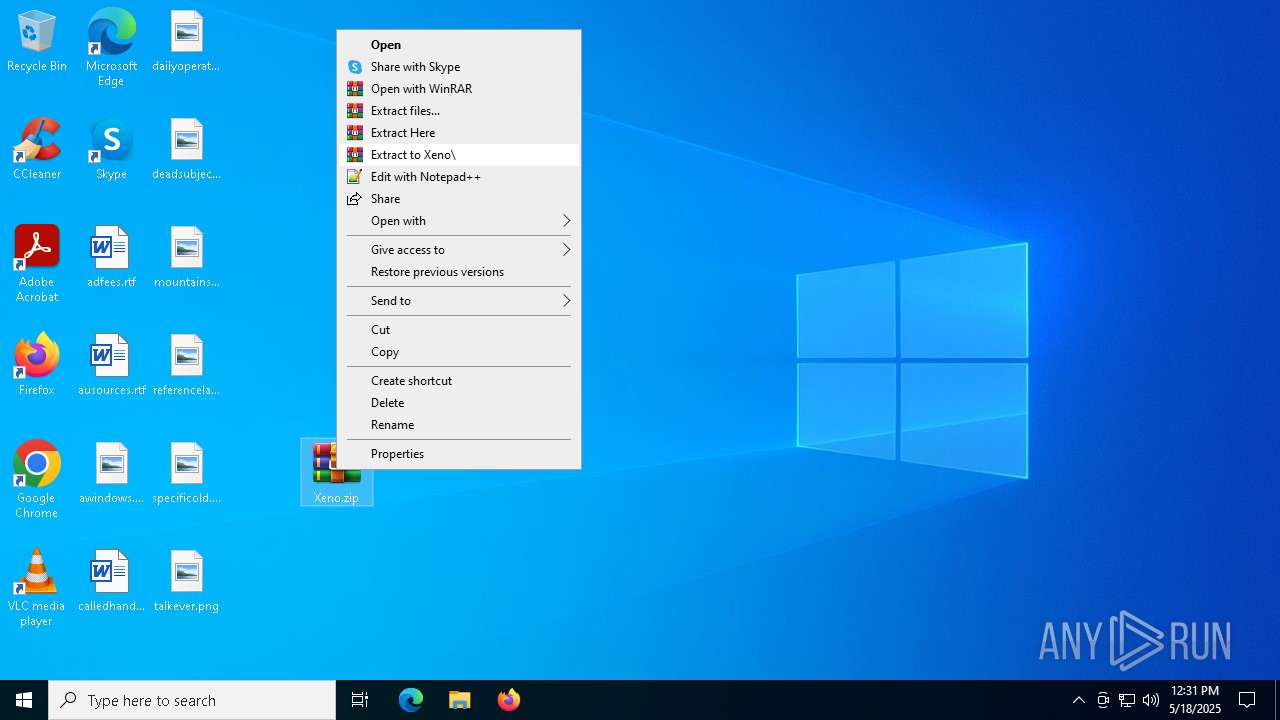Choose Extract to Xeno\ option
This screenshot has height=720, width=1280.
point(459,155)
